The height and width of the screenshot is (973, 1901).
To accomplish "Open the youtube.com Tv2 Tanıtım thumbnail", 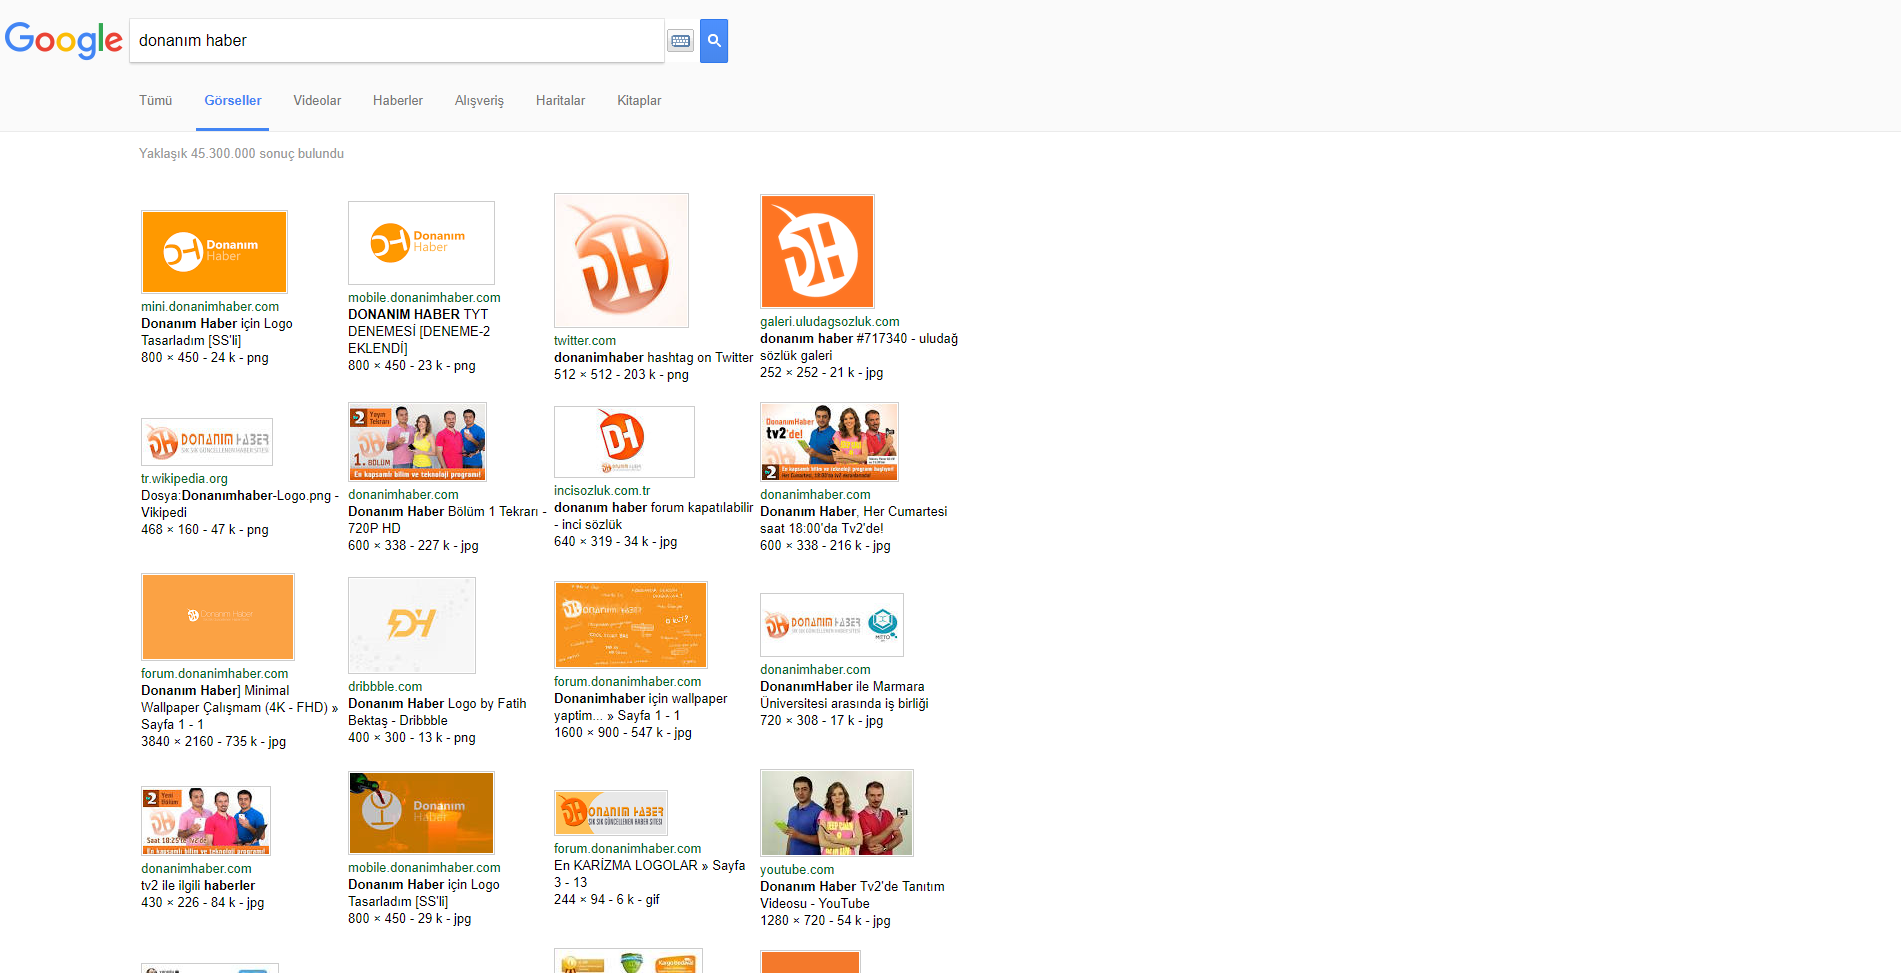I will 837,813.
